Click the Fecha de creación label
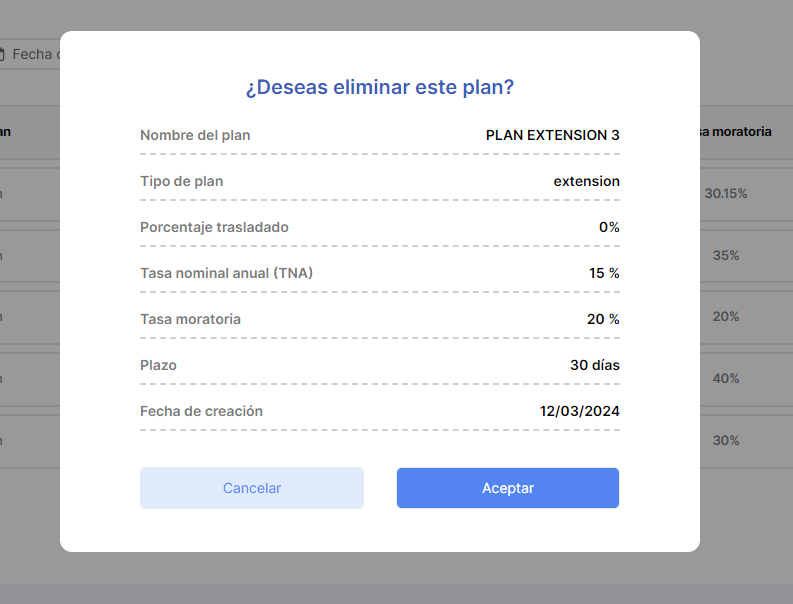 [201, 411]
